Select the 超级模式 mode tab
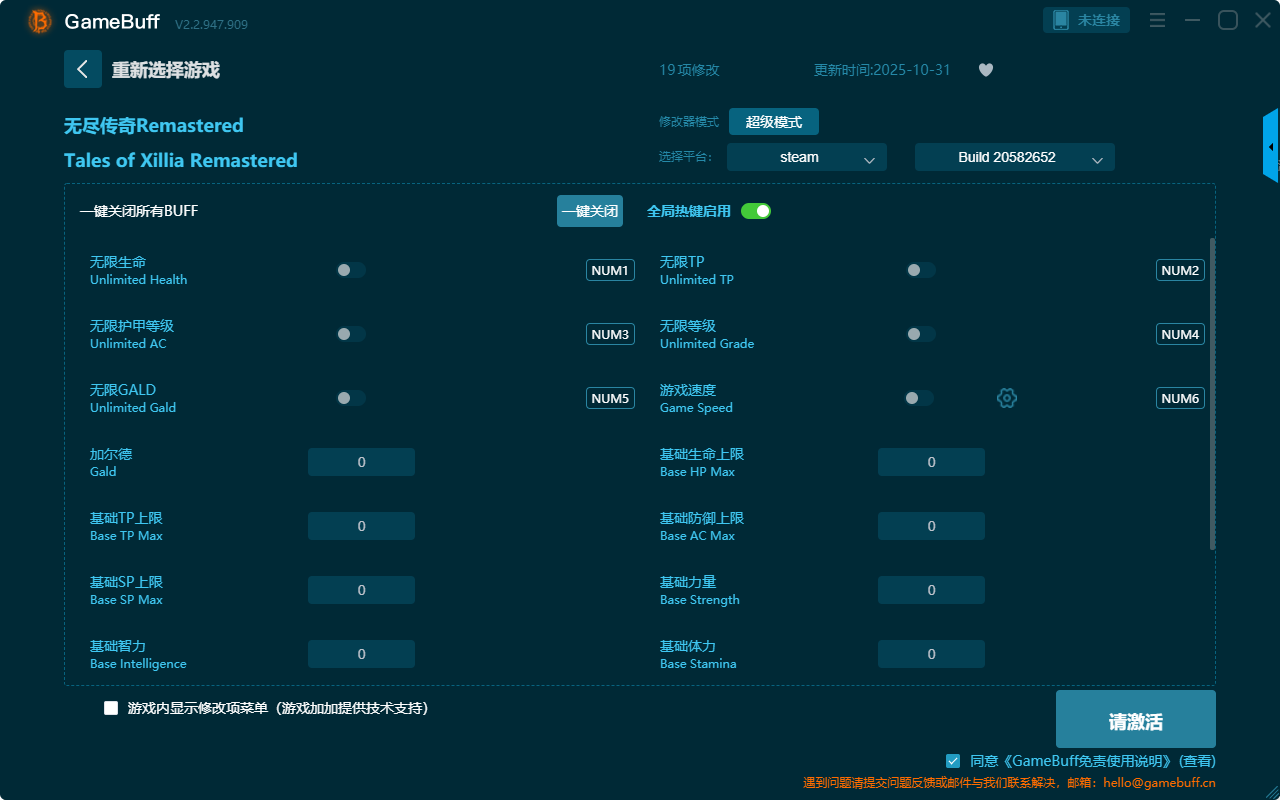This screenshot has width=1280, height=800. 773,122
